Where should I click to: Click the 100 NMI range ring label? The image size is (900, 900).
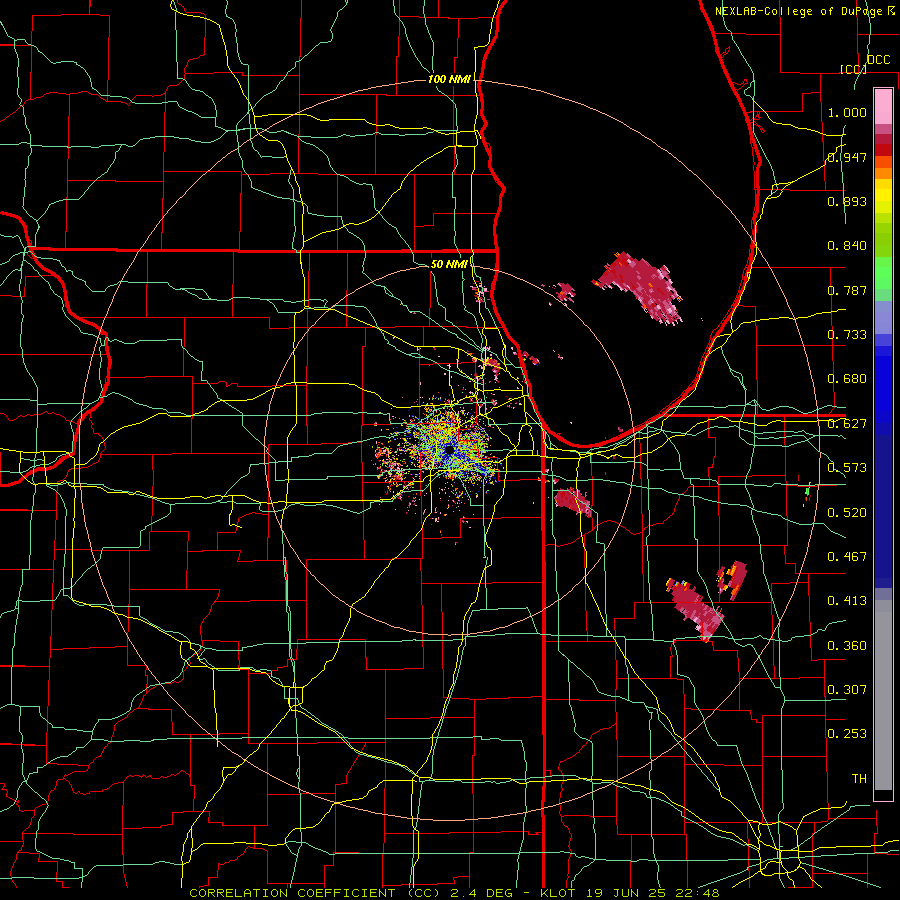tap(449, 79)
